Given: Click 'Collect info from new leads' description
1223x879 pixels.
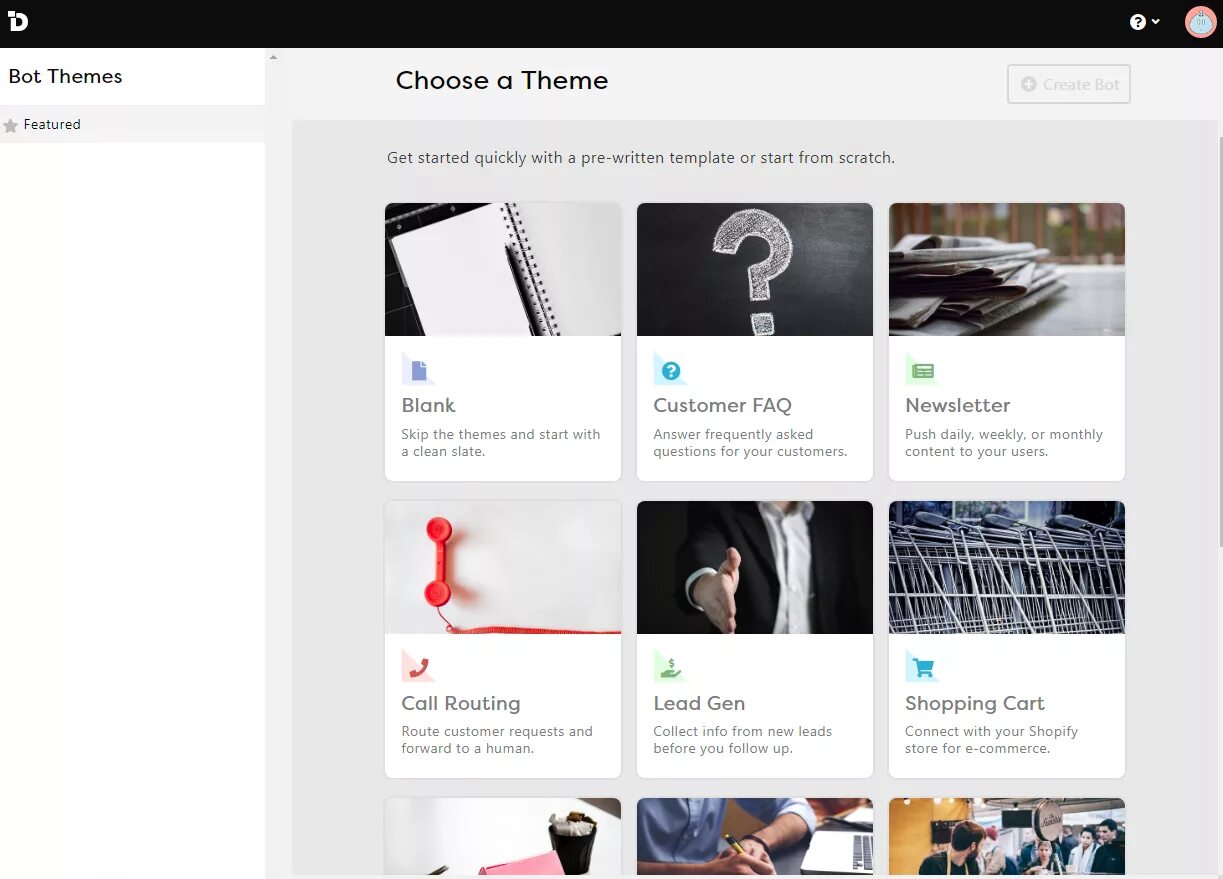Looking at the screenshot, I should tap(742, 740).
